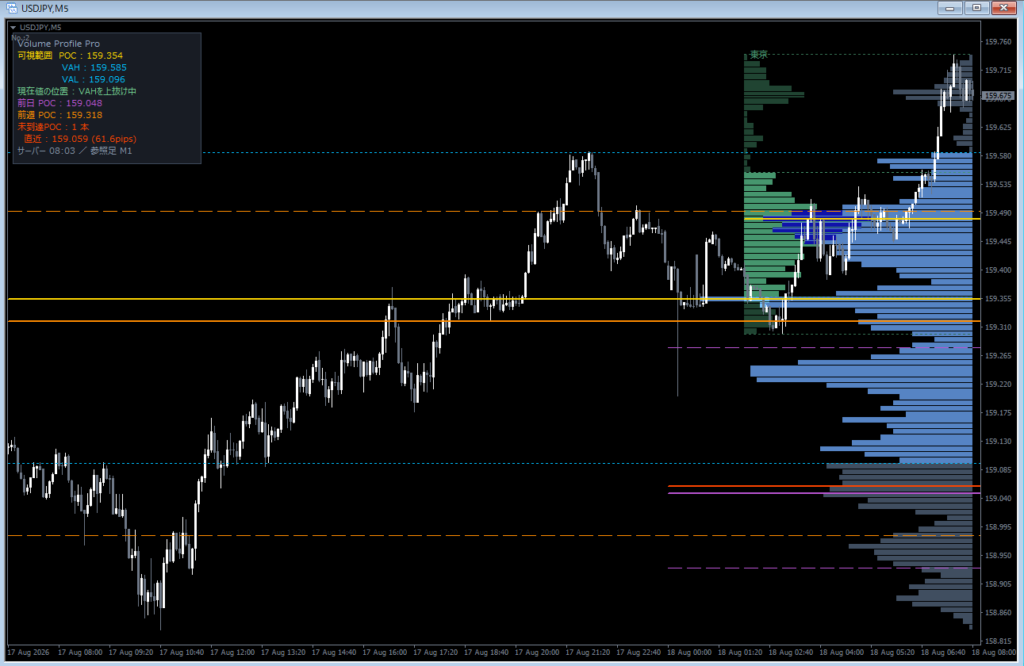Click the "サーバー 08:03 / 参照足 M1" line
The width and height of the screenshot is (1024, 666).
(74, 151)
